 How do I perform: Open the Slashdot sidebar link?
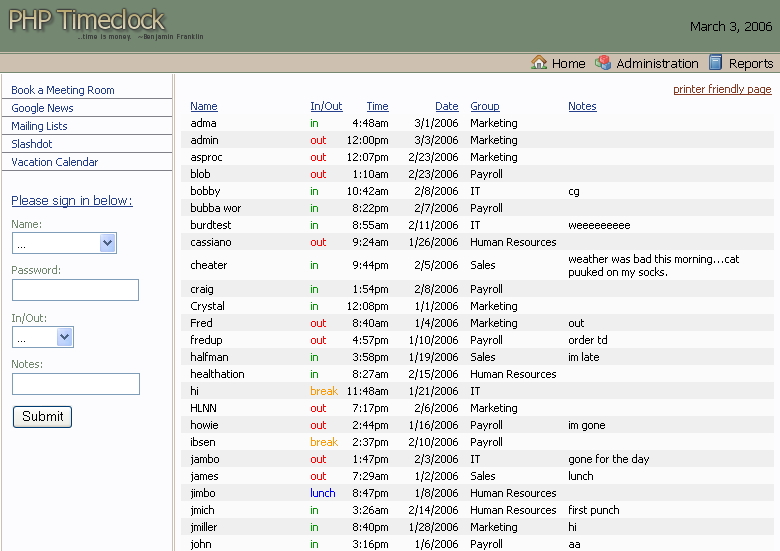(31, 144)
